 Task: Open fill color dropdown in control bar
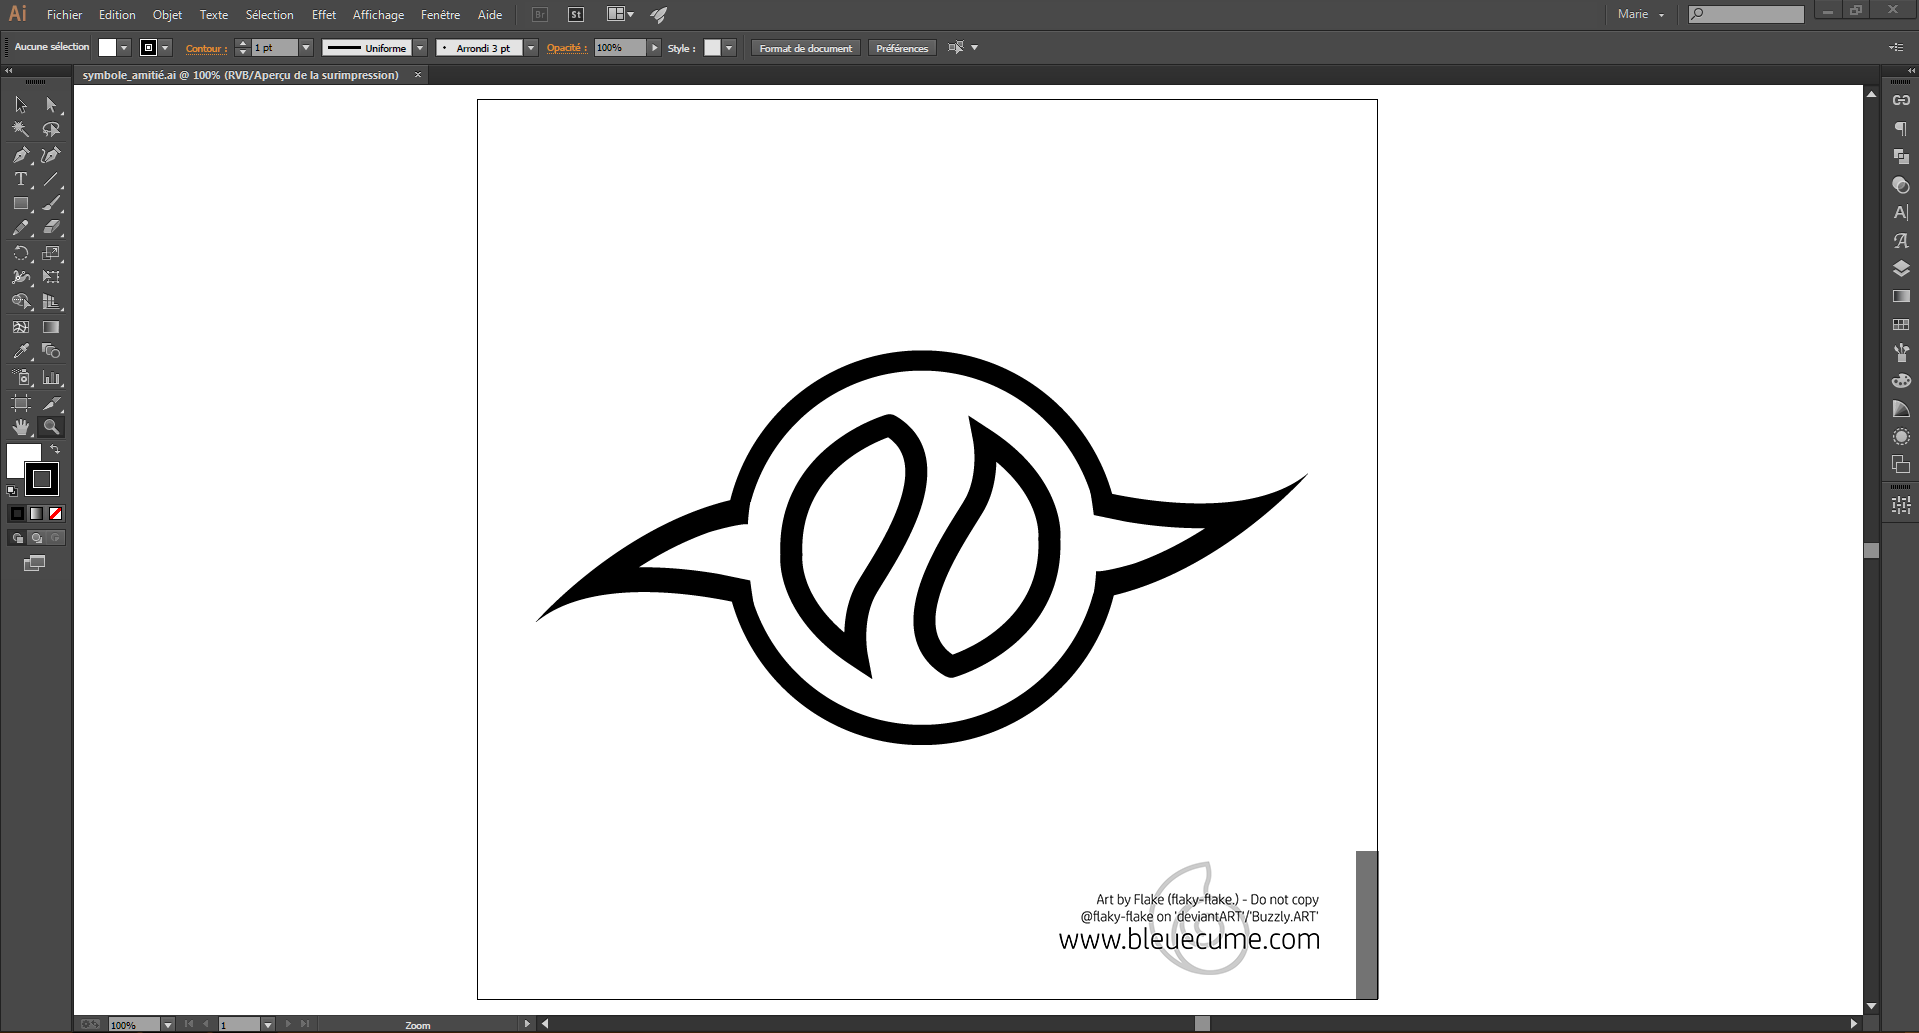(x=124, y=48)
